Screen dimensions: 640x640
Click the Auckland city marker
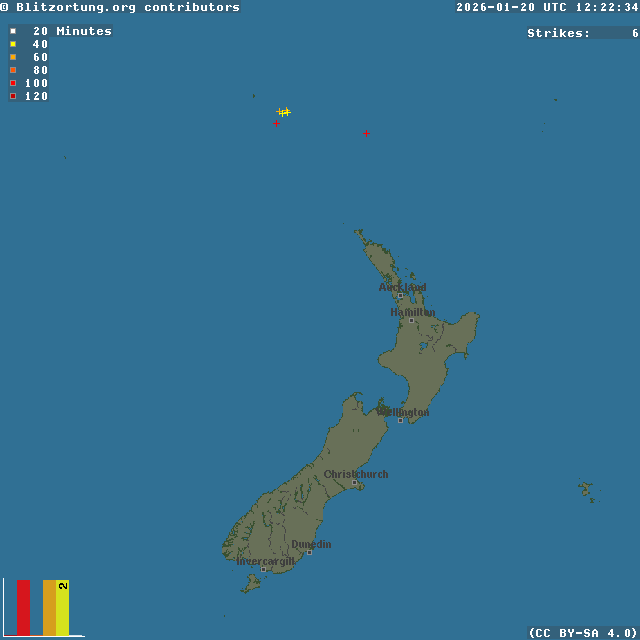tap(400, 295)
